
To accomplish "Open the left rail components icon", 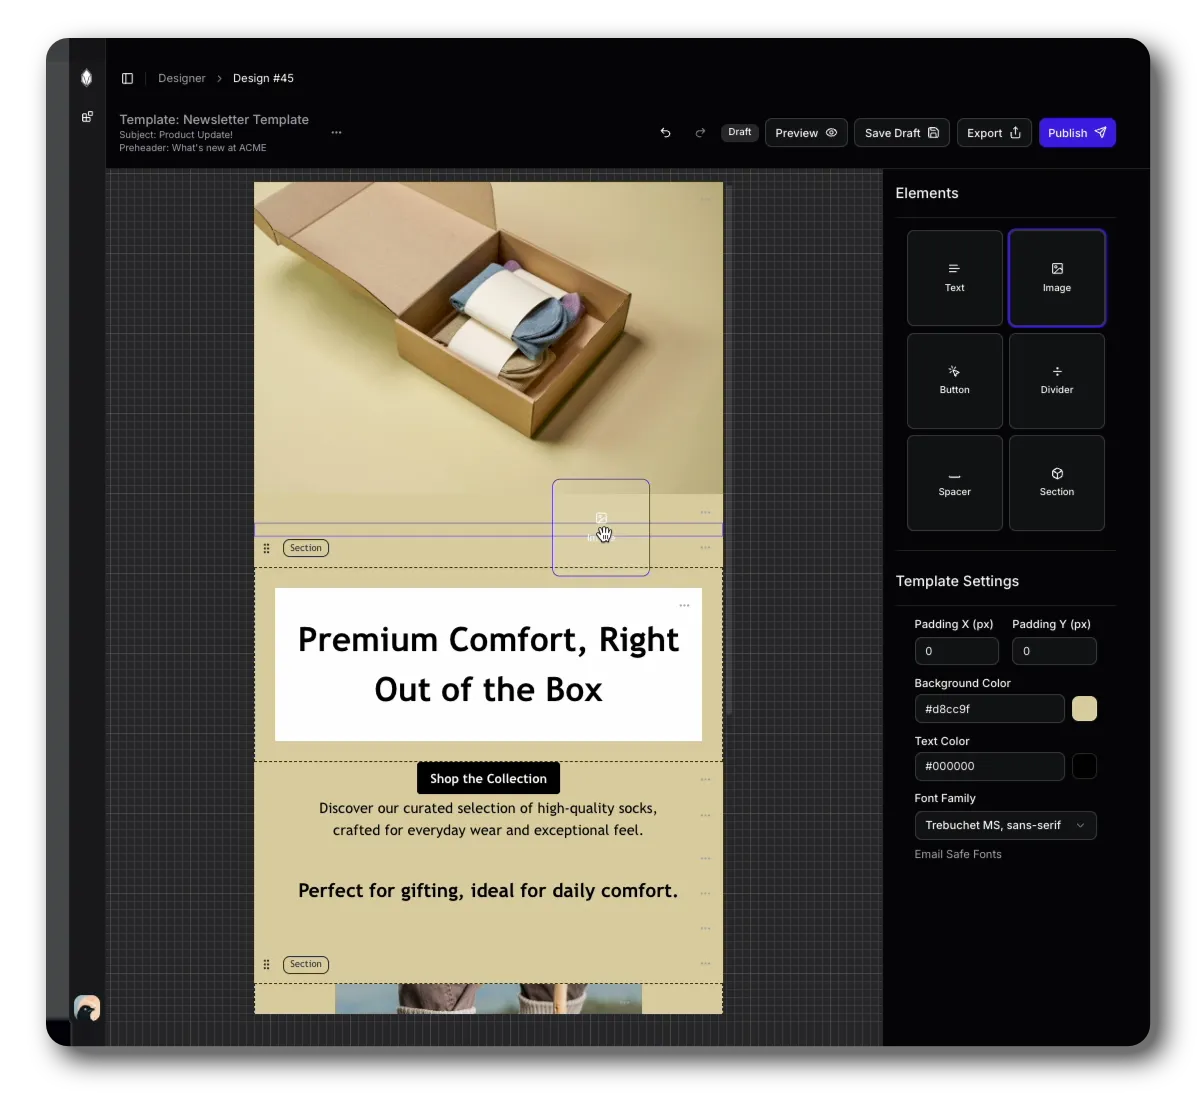I will (87, 117).
